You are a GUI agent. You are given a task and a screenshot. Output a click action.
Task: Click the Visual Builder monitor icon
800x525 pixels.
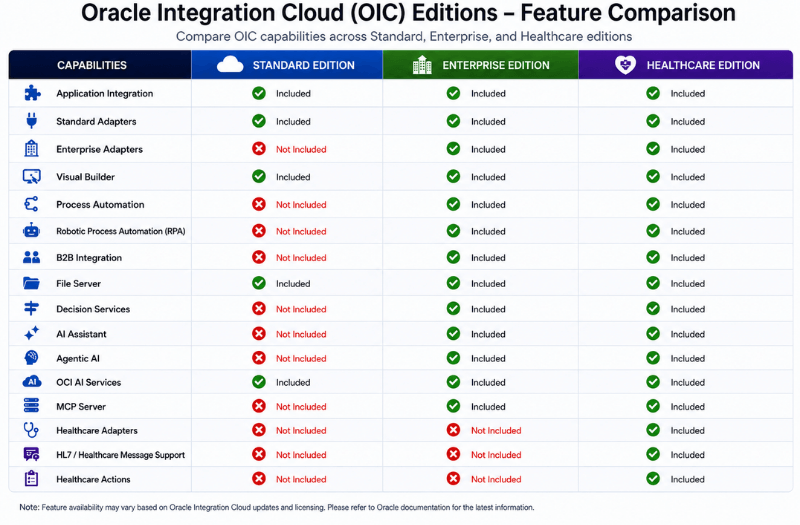pyautogui.click(x=32, y=177)
